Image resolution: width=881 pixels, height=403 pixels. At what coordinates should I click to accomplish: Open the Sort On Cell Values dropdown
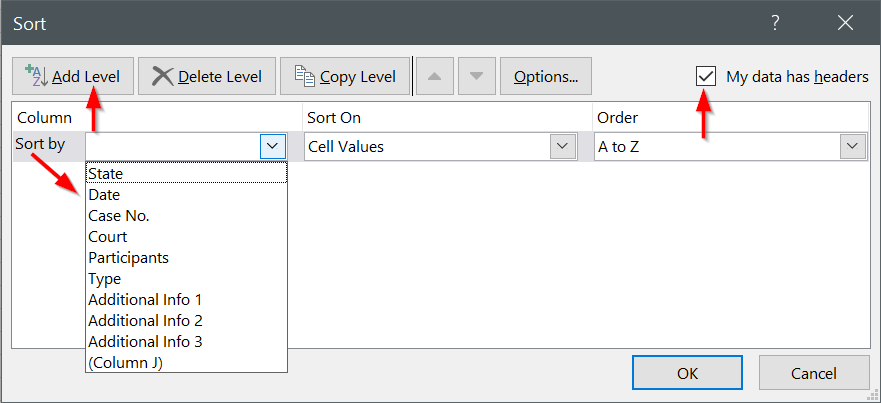[x=562, y=147]
